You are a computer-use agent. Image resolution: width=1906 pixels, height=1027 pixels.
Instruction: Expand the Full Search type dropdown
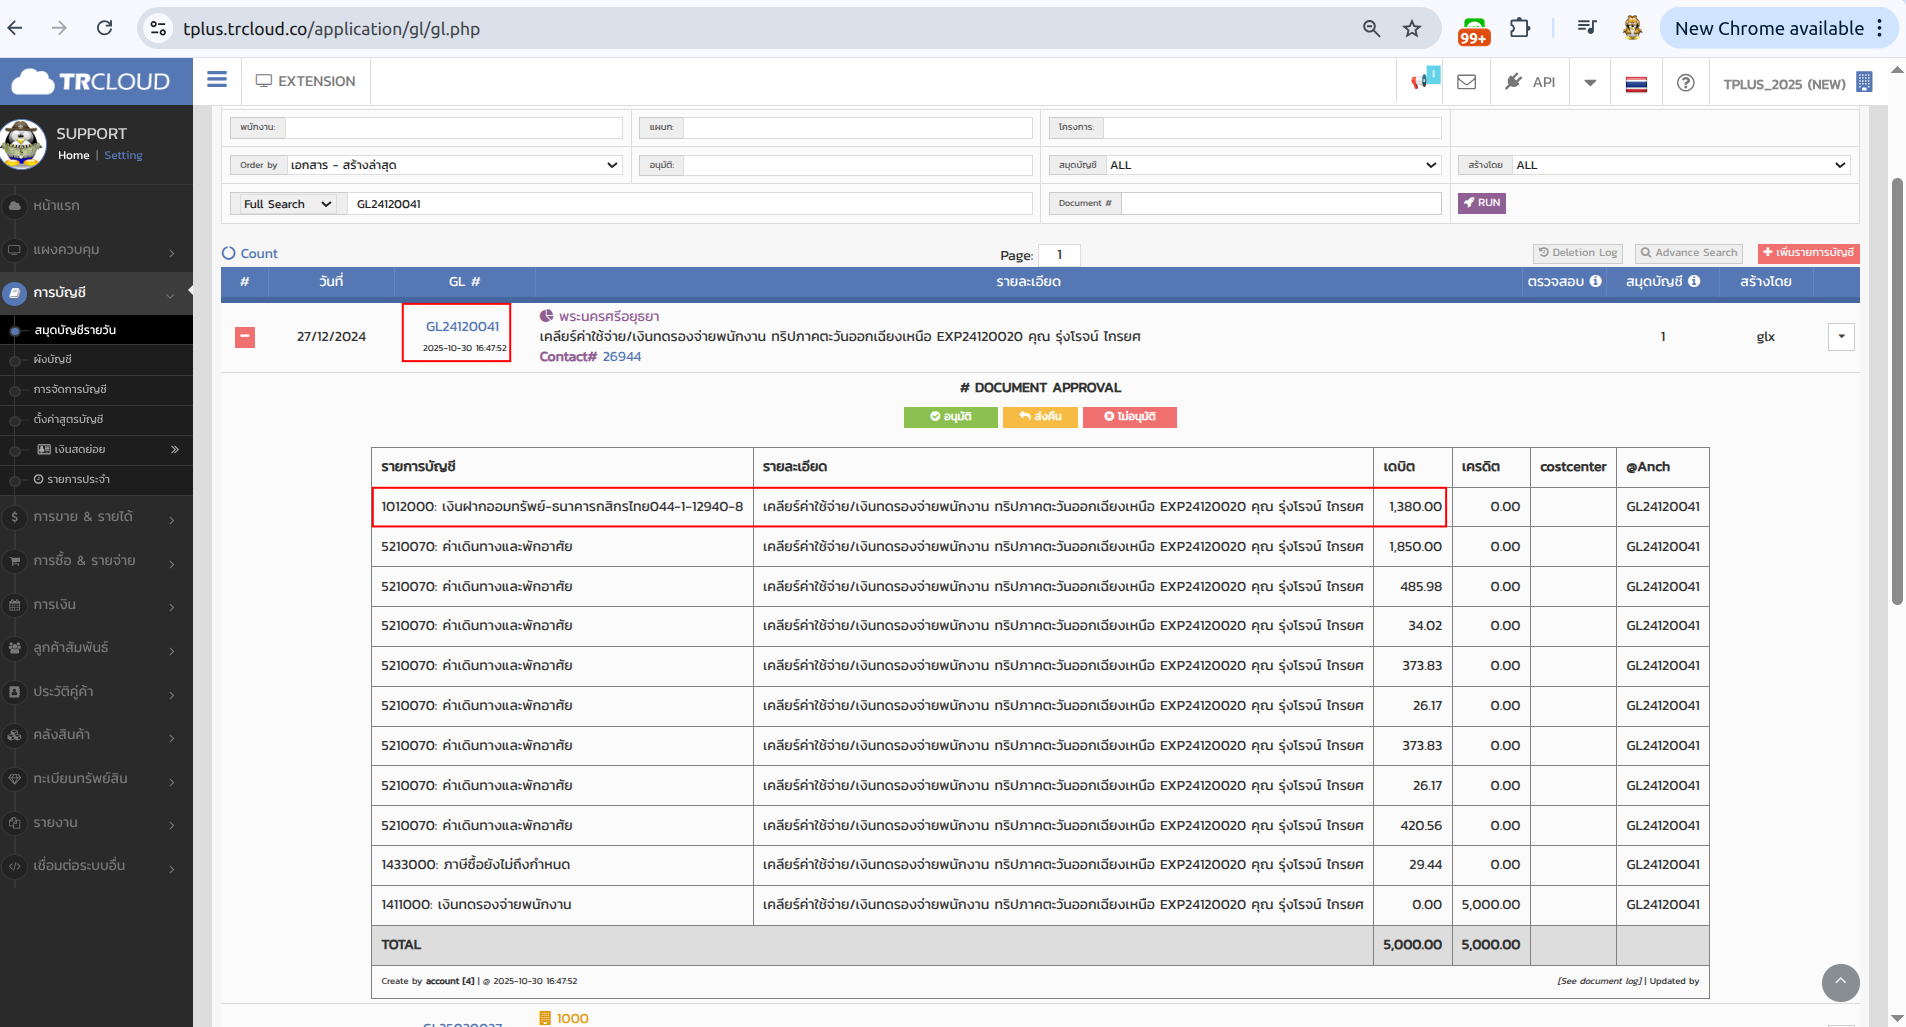(287, 204)
